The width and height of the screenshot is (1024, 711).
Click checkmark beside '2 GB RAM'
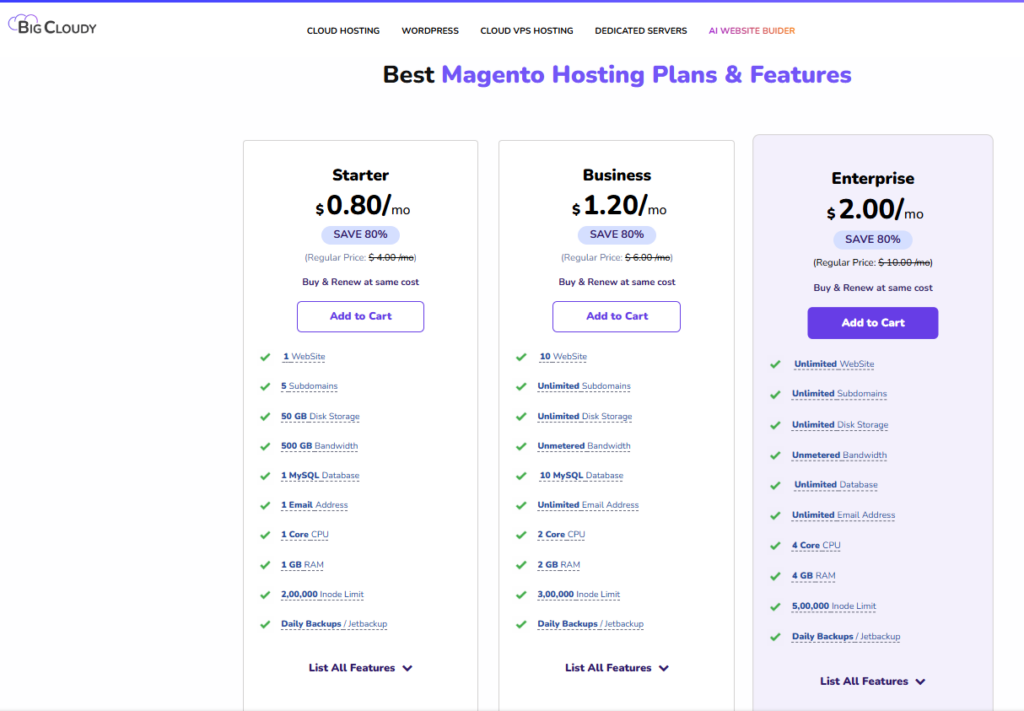(521, 565)
